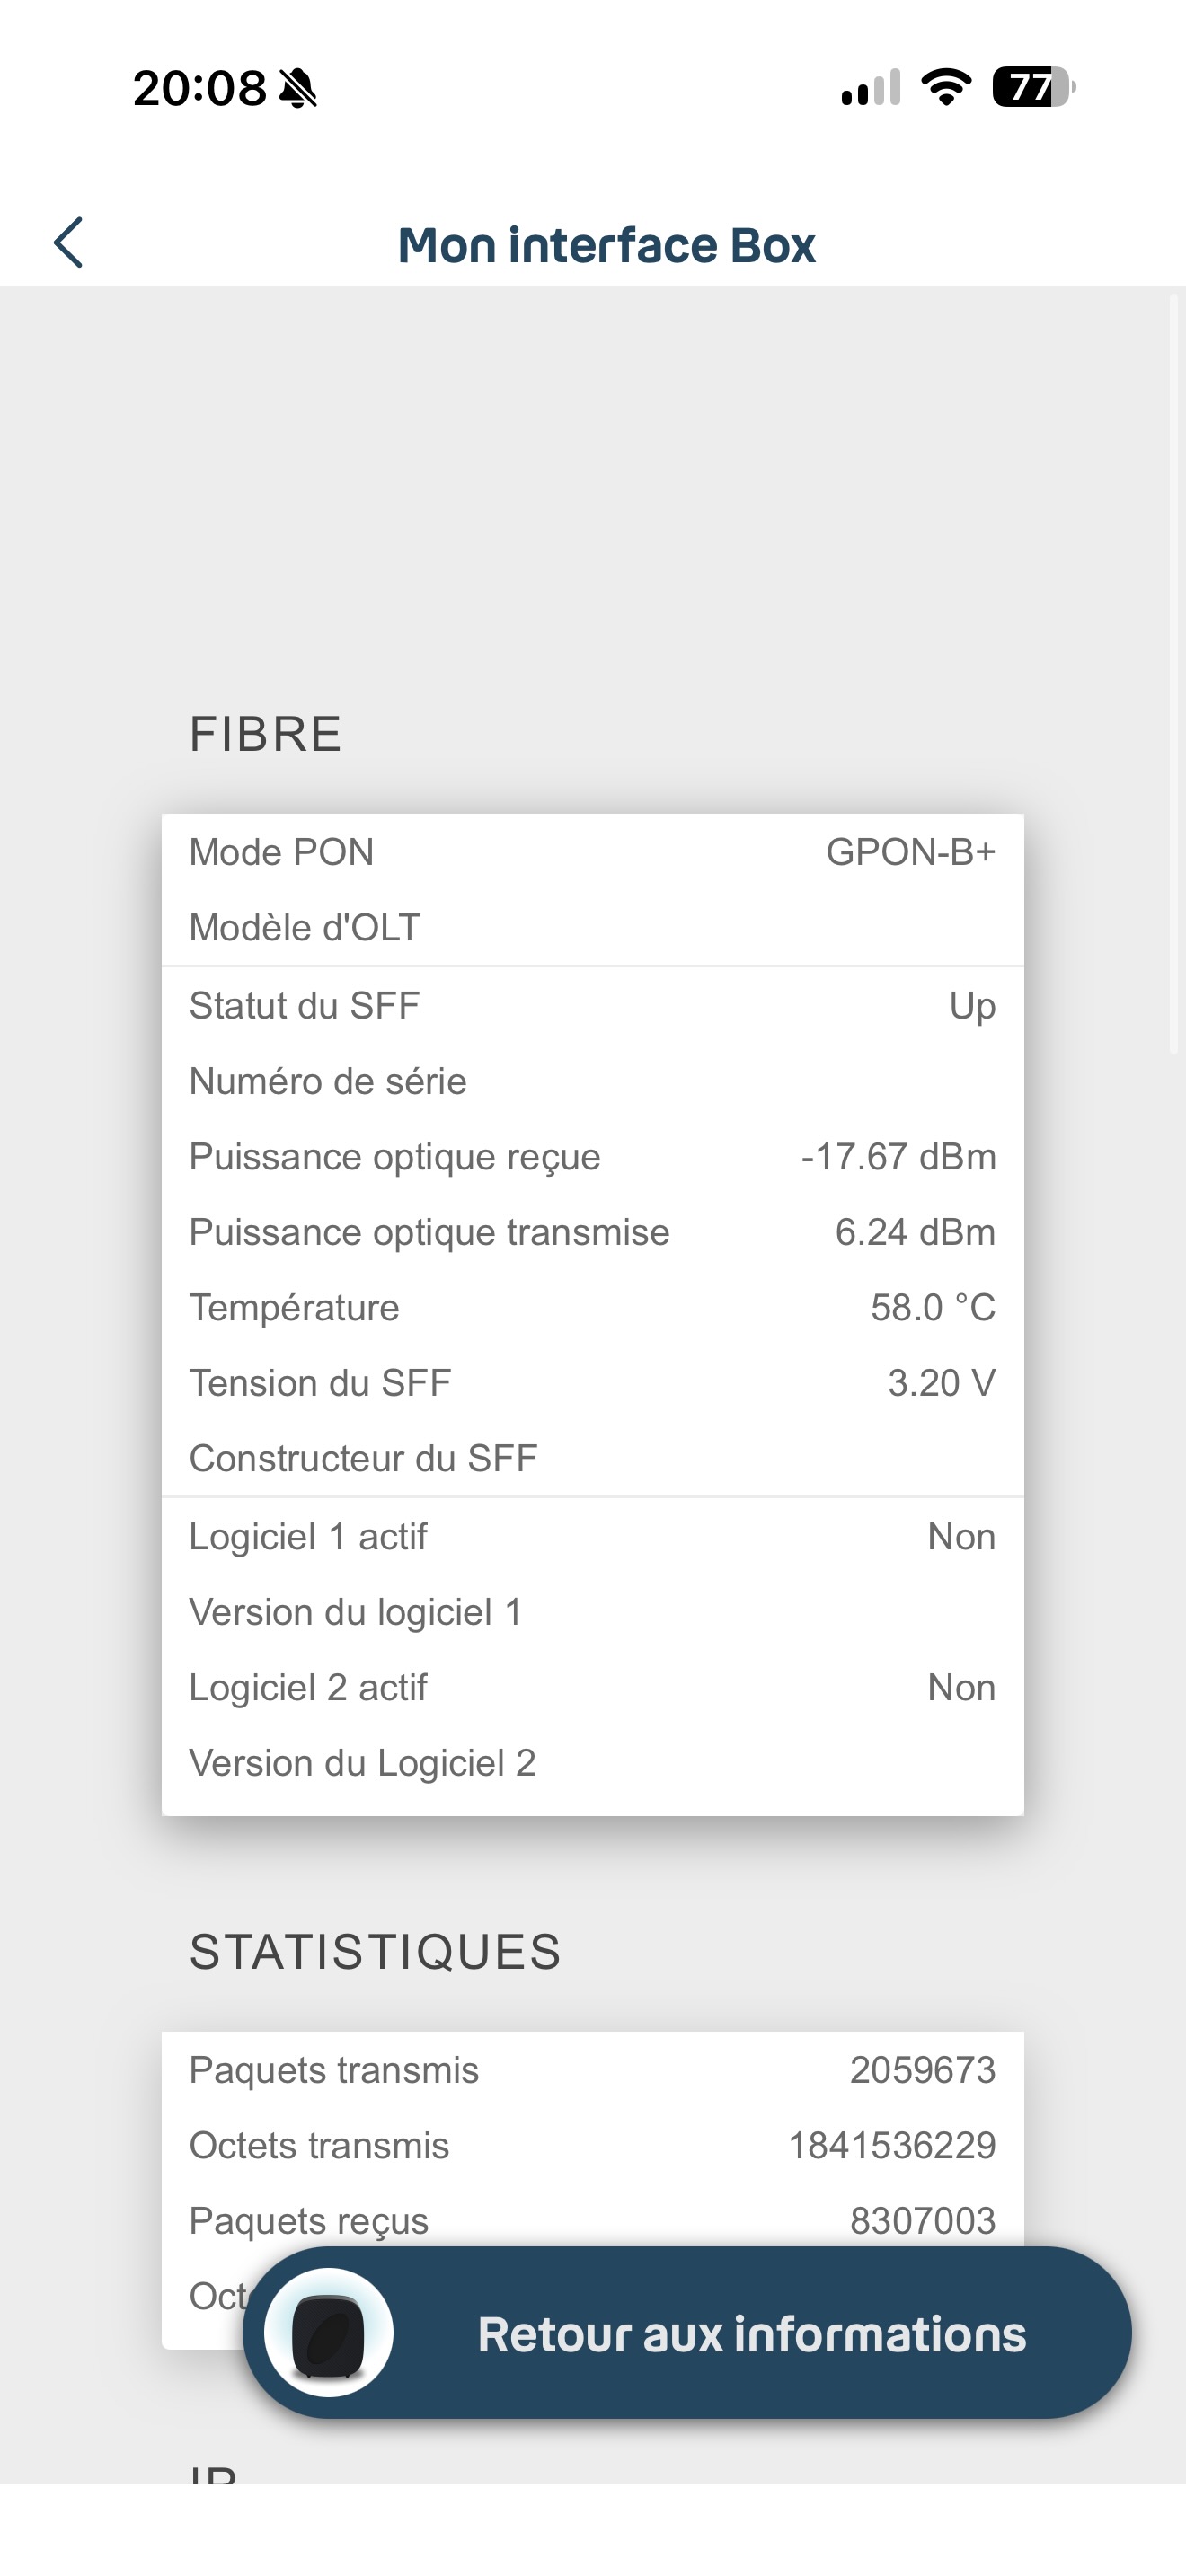Tap the box device icon in banner
This screenshot has height=2576, width=1186.
coord(328,2332)
